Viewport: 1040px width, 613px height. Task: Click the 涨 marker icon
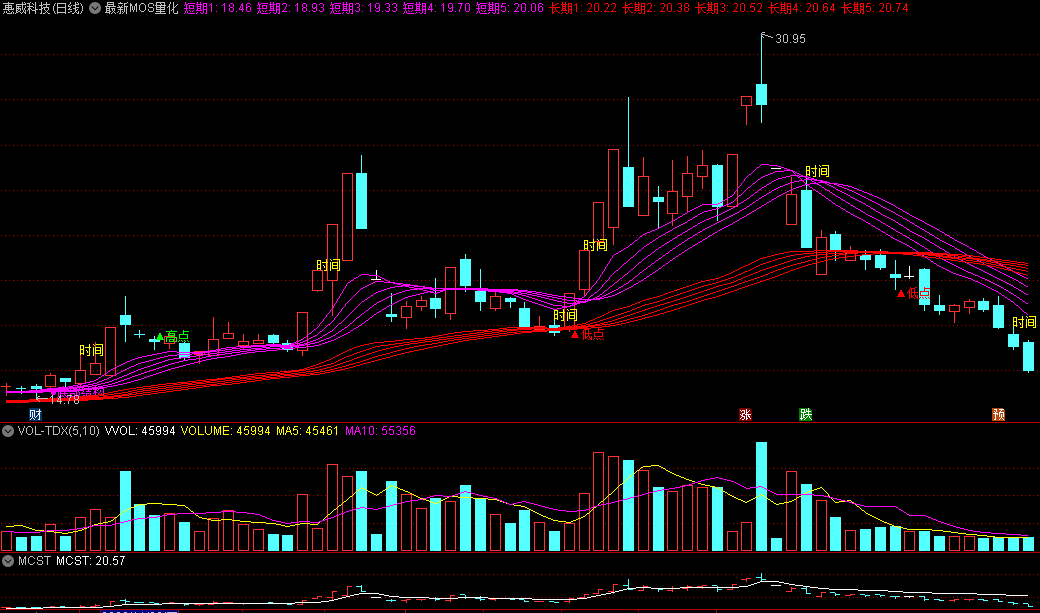(746, 415)
